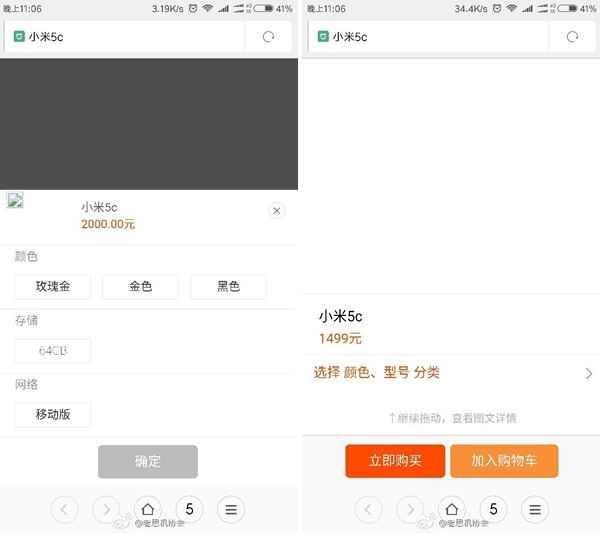Screen dimensions: 600x533
Task: Tap green site badge in left address bar
Action: pos(19,37)
